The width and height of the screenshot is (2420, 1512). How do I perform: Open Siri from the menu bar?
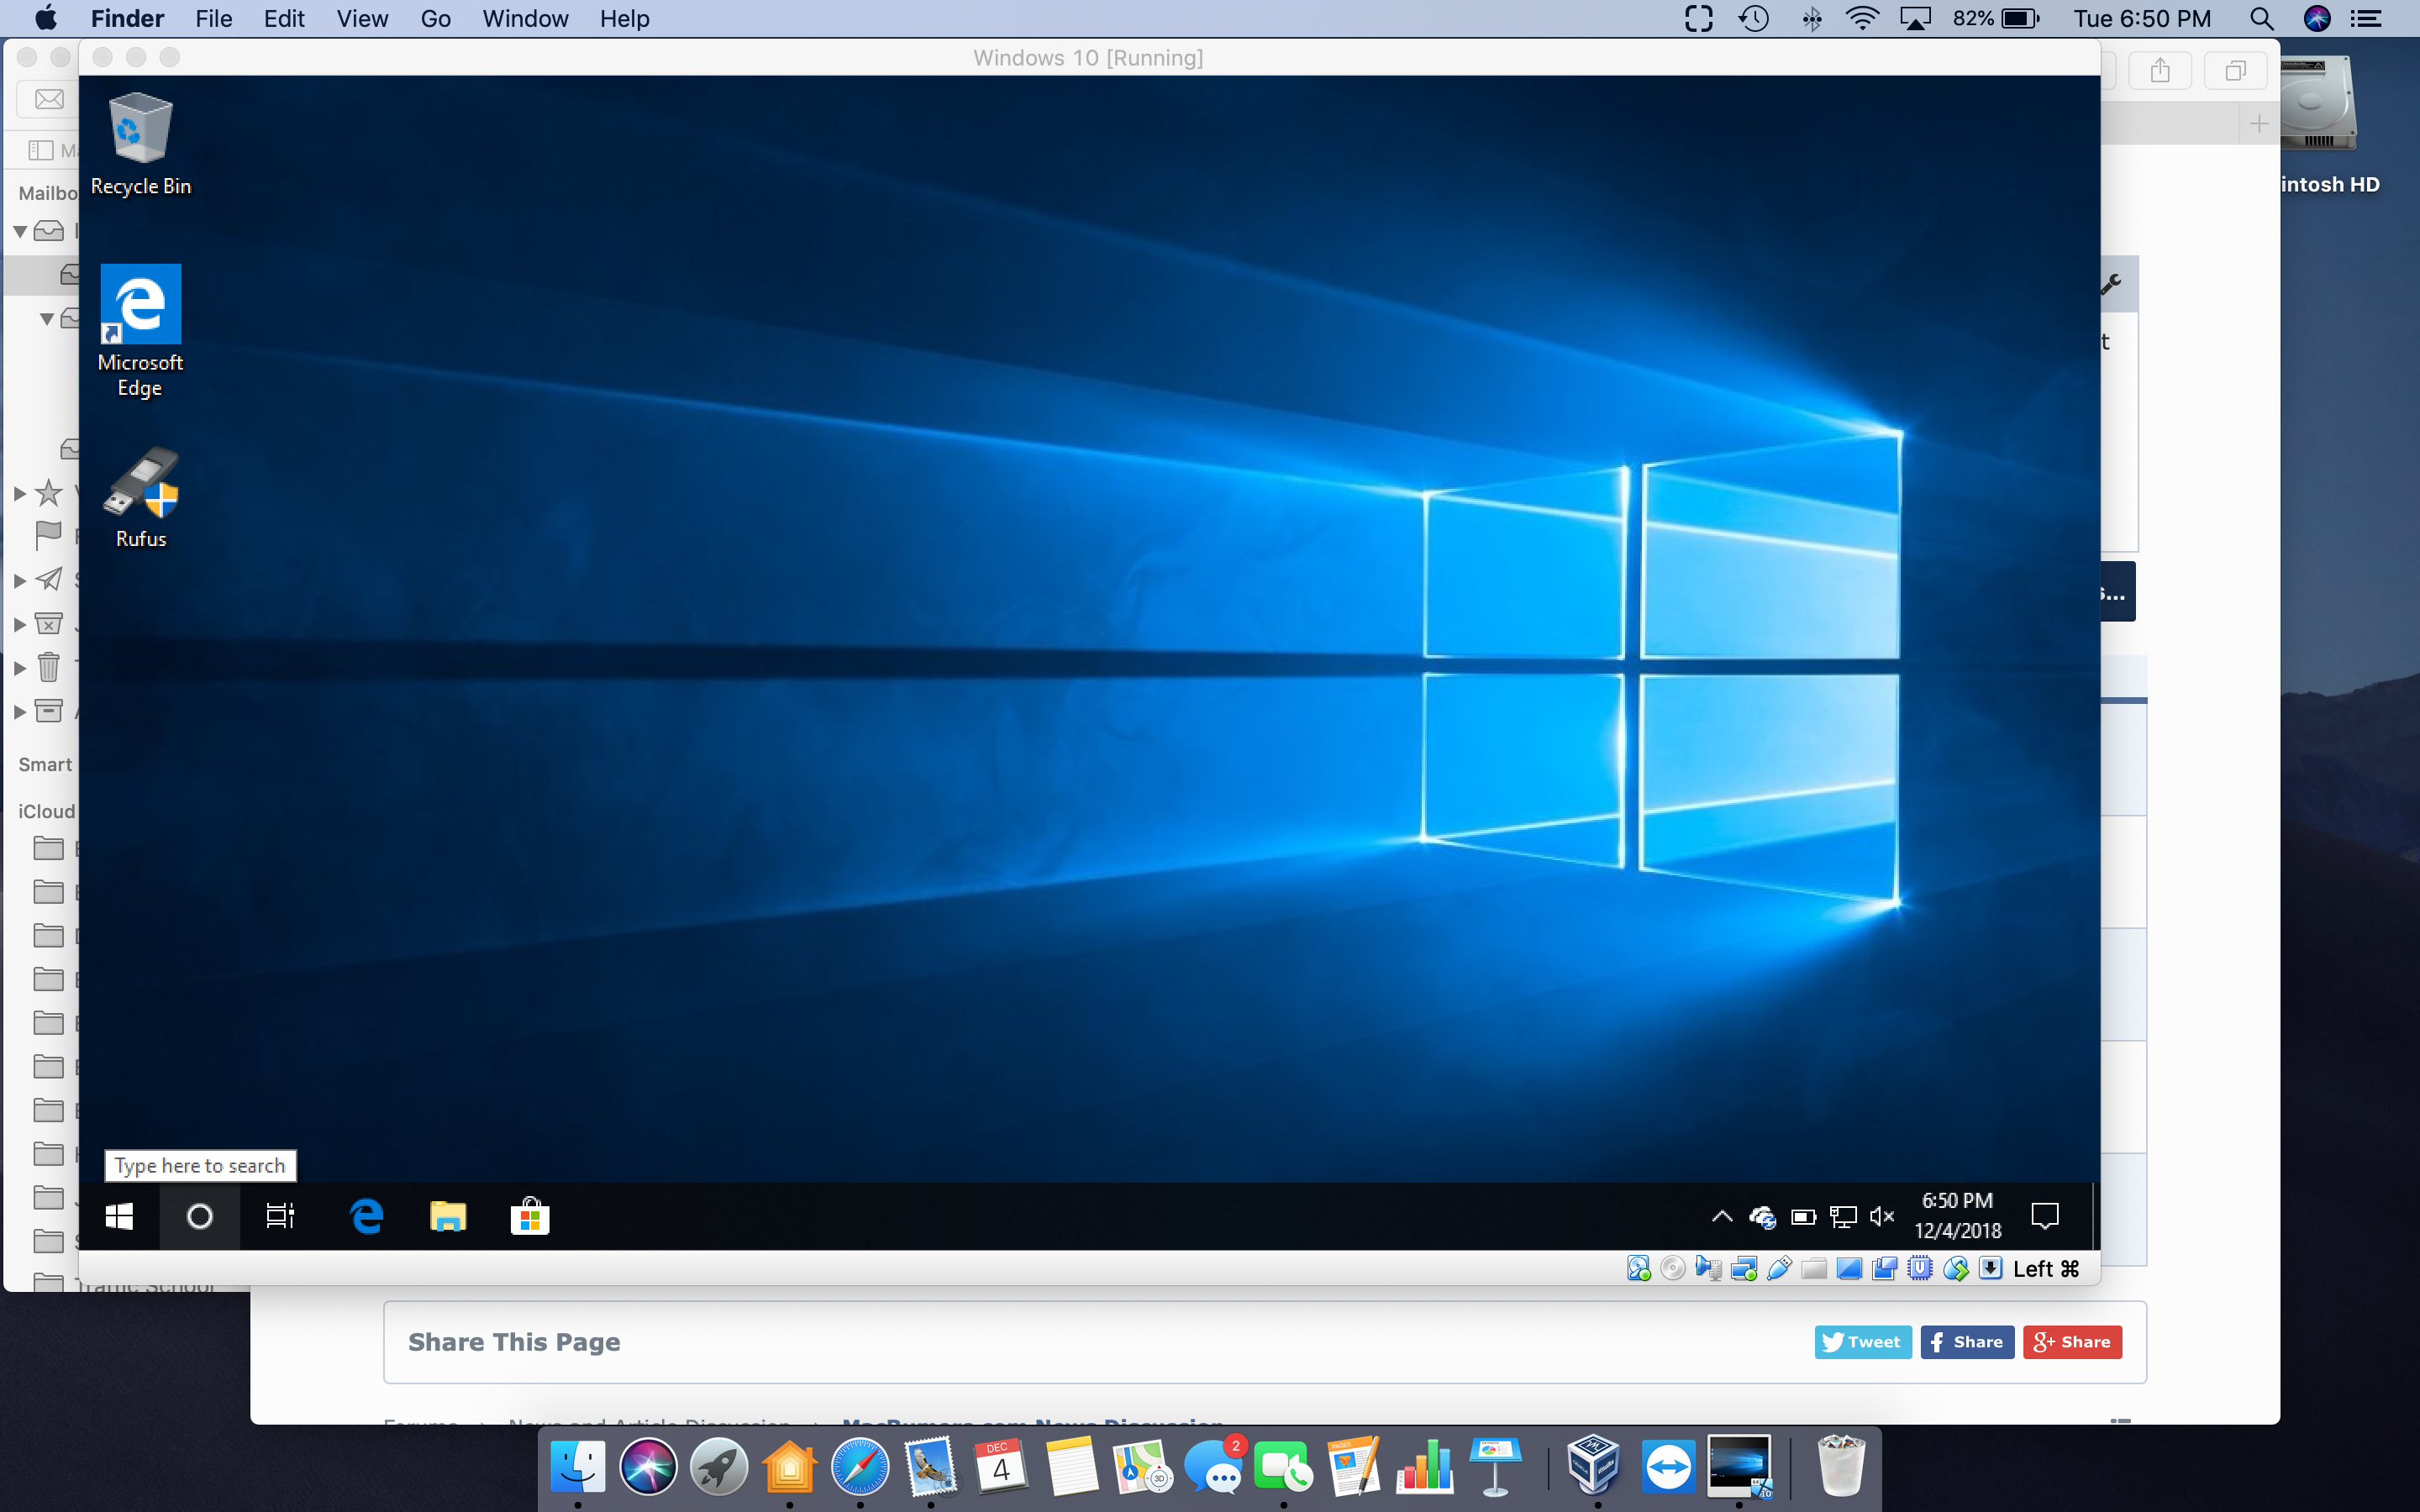pos(2317,18)
